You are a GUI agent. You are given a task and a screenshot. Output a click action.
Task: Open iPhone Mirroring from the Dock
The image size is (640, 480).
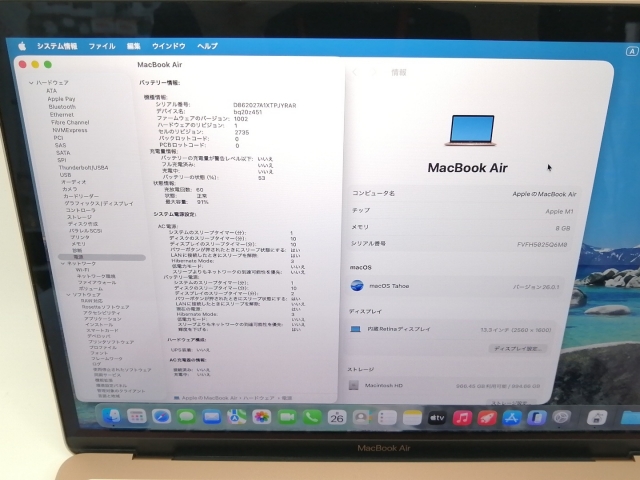537,418
